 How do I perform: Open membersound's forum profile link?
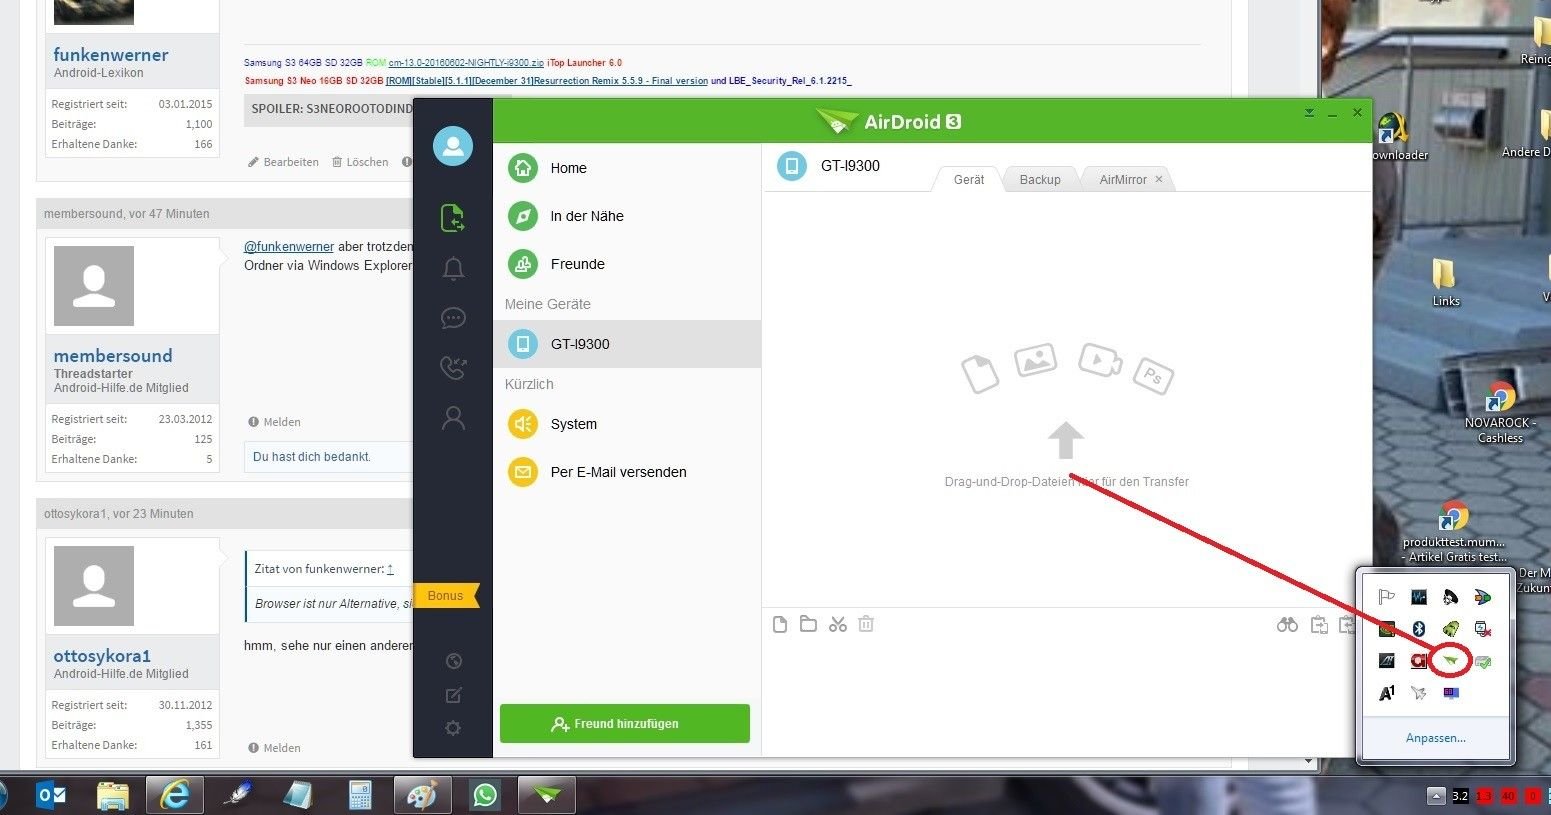point(113,356)
